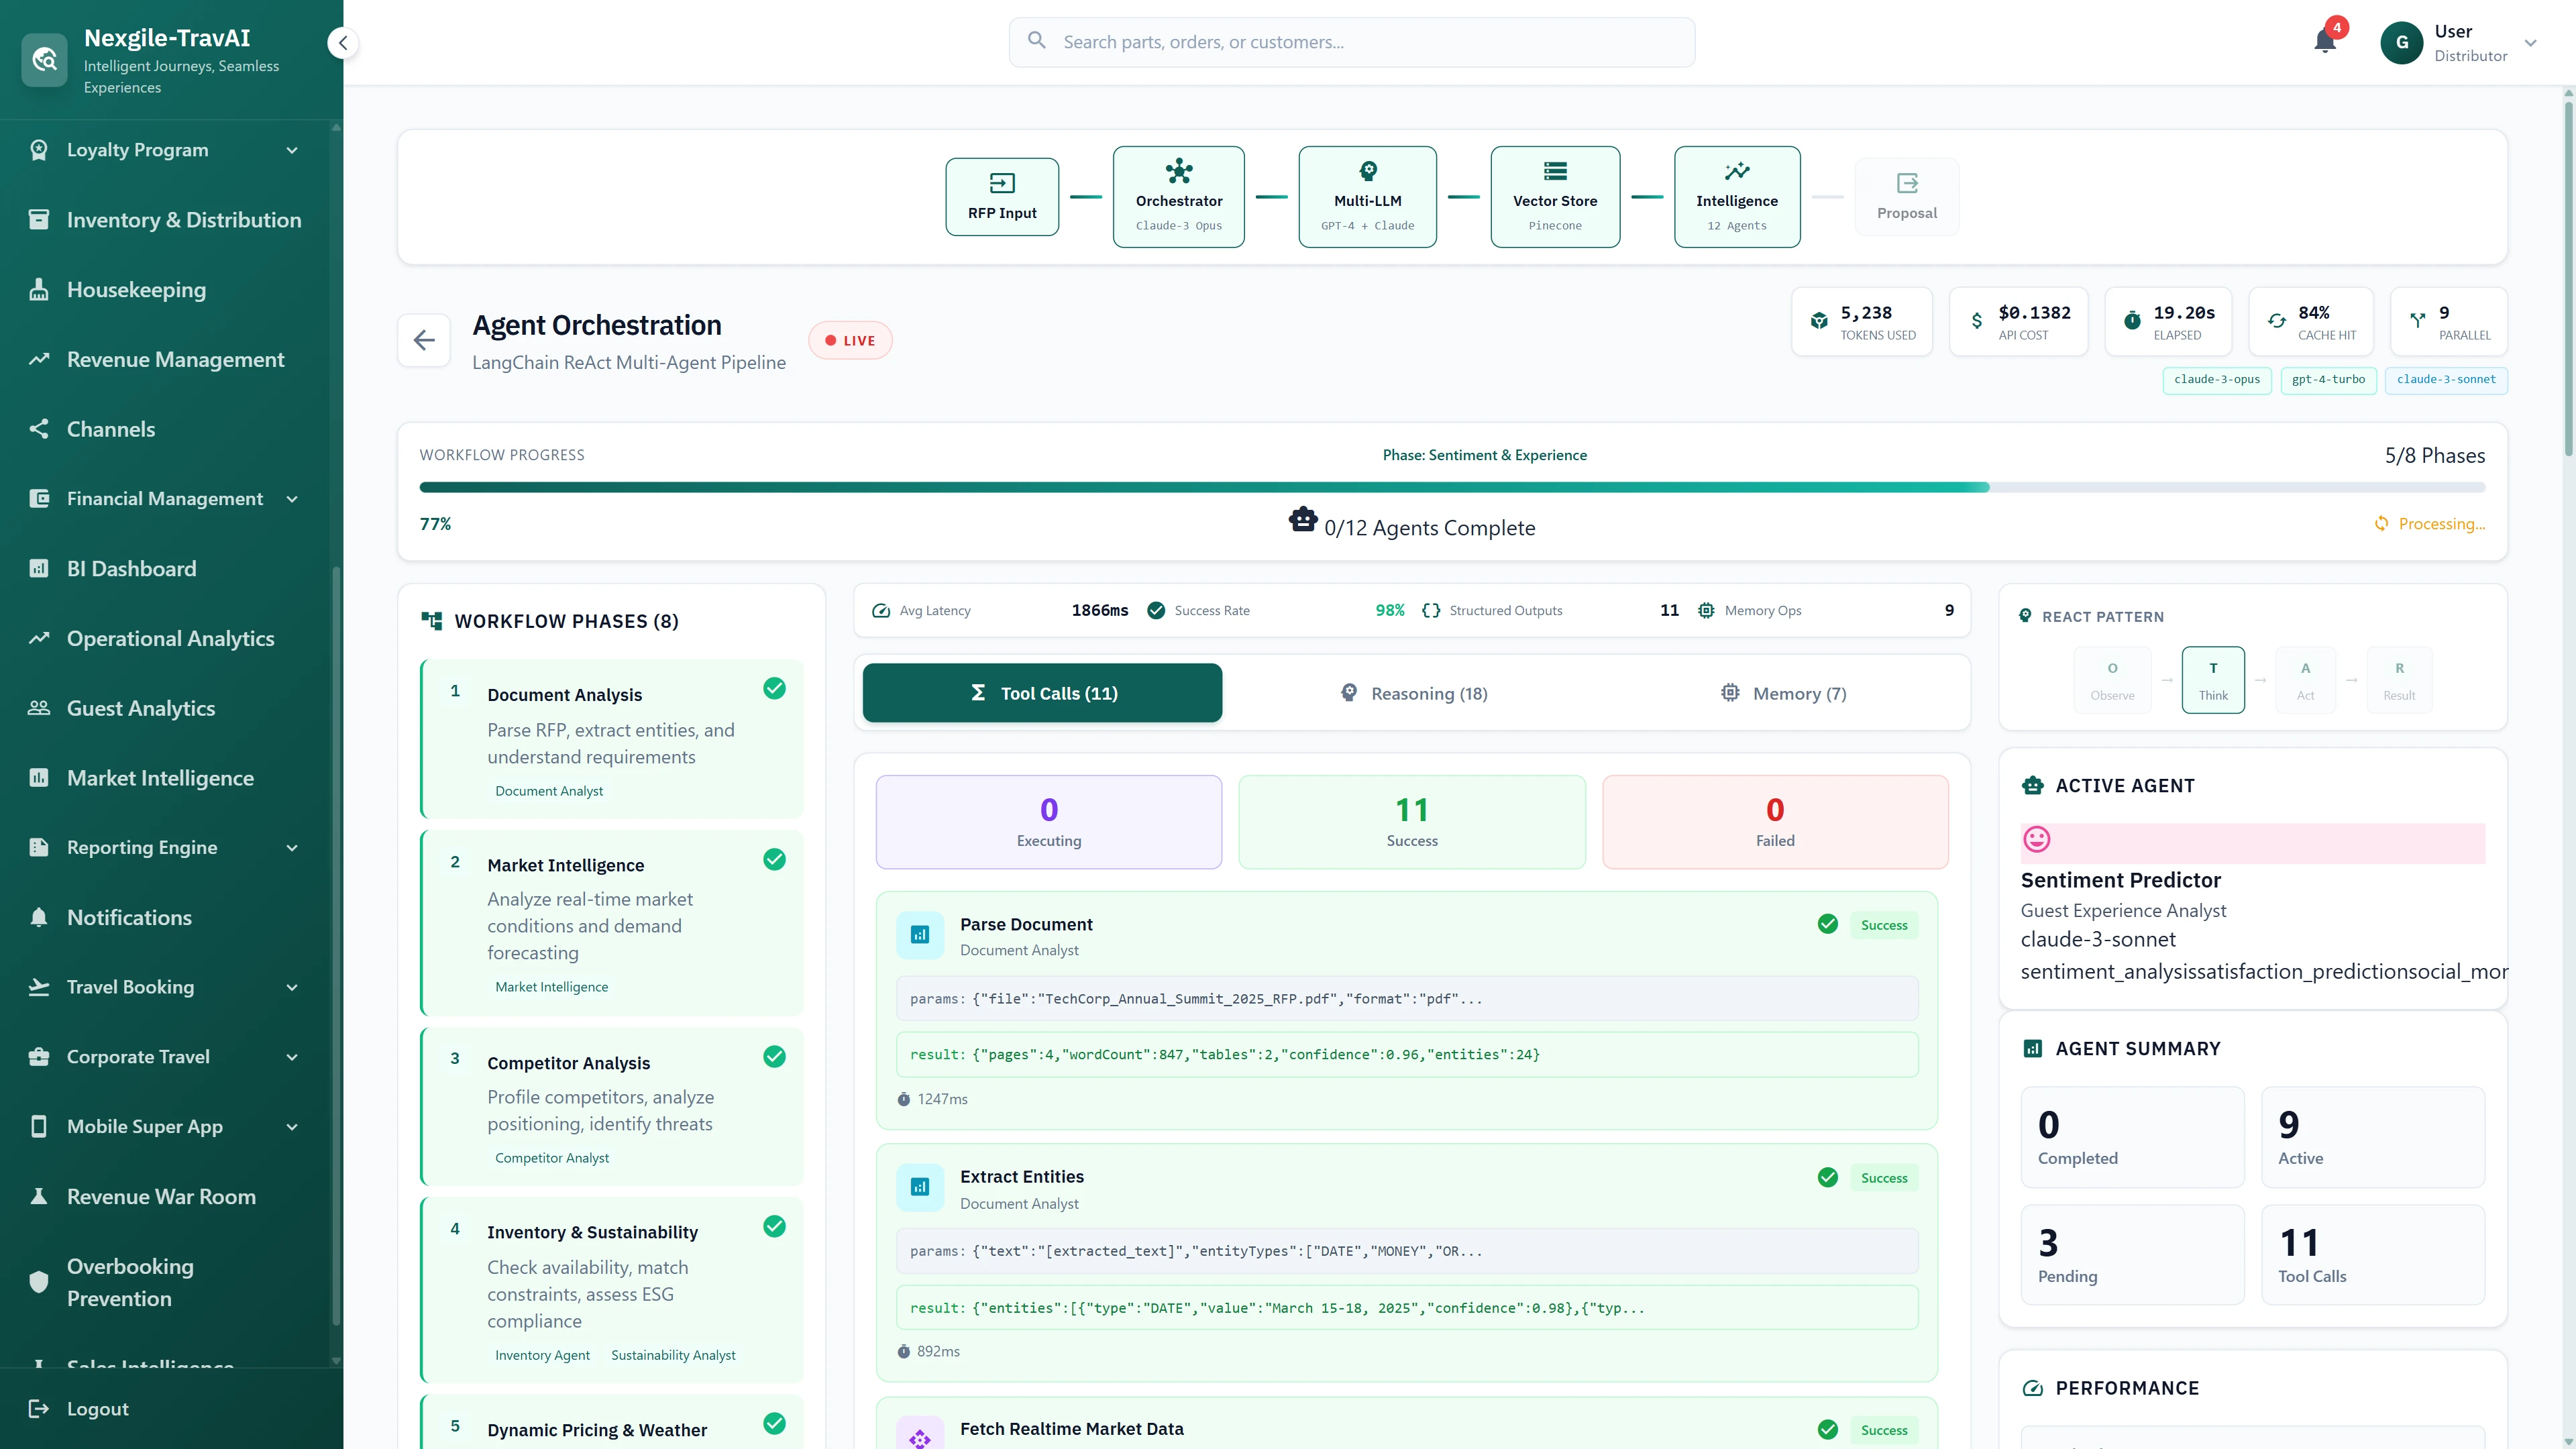Select the Orchestrator Claude-3 Opus node

(x=1178, y=196)
